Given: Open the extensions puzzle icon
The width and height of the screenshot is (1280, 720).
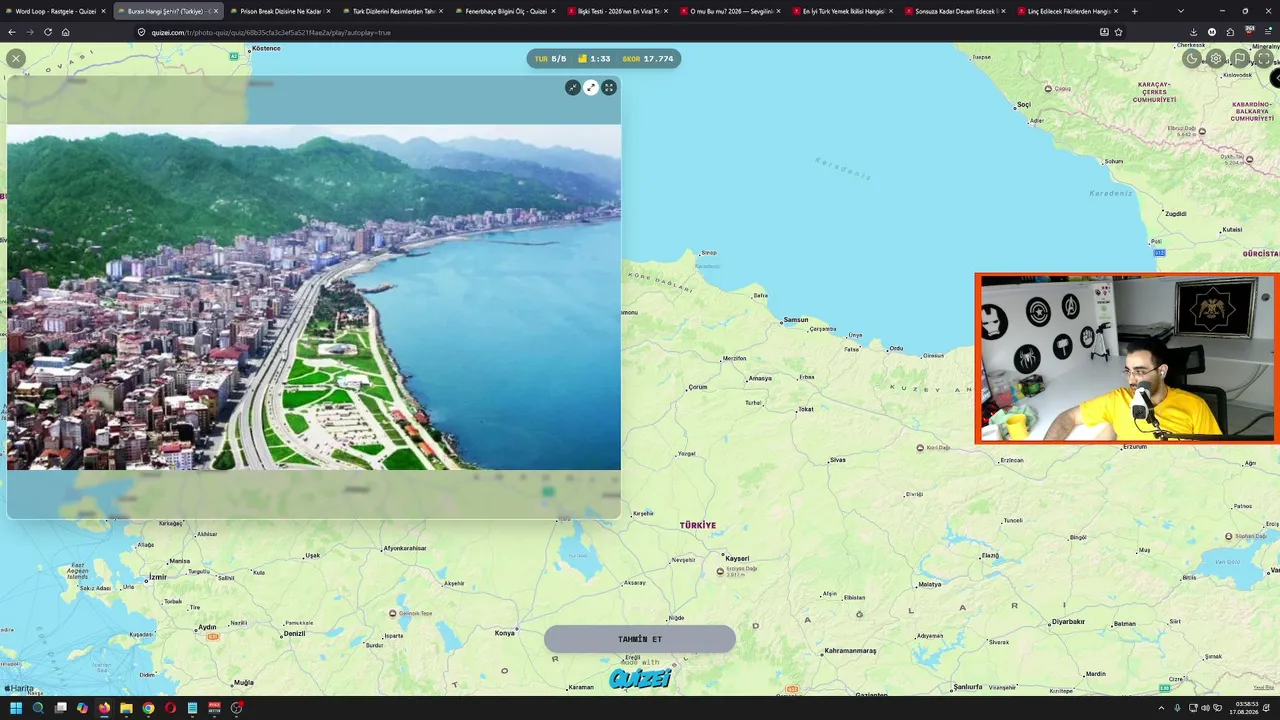Looking at the screenshot, I should pyautogui.click(x=1230, y=32).
